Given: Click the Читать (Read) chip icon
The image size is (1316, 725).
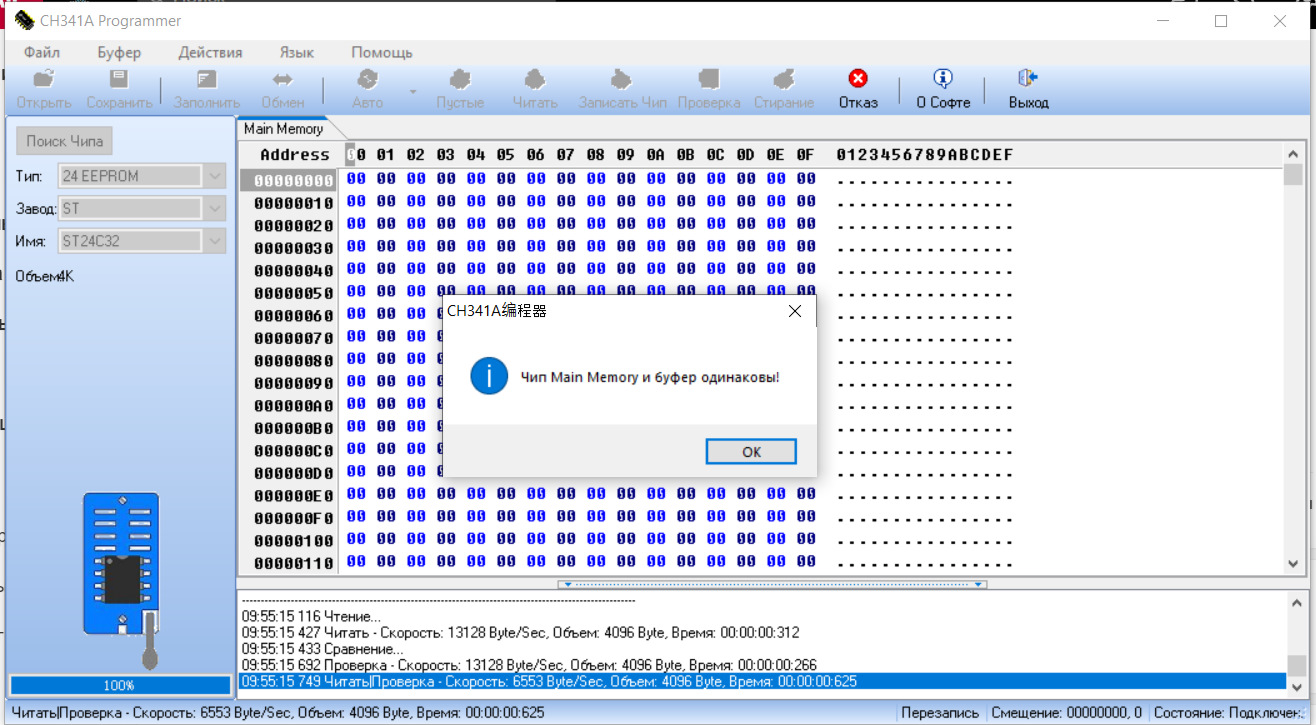Looking at the screenshot, I should 535,79.
